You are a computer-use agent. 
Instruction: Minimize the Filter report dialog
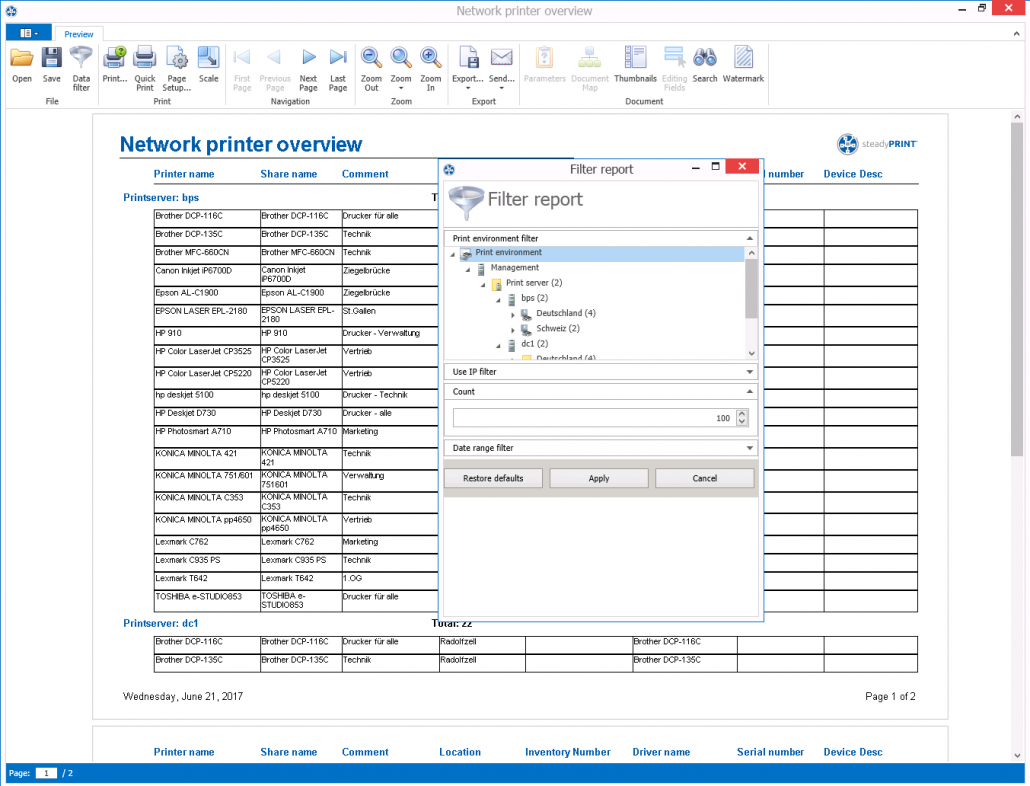[x=696, y=167]
